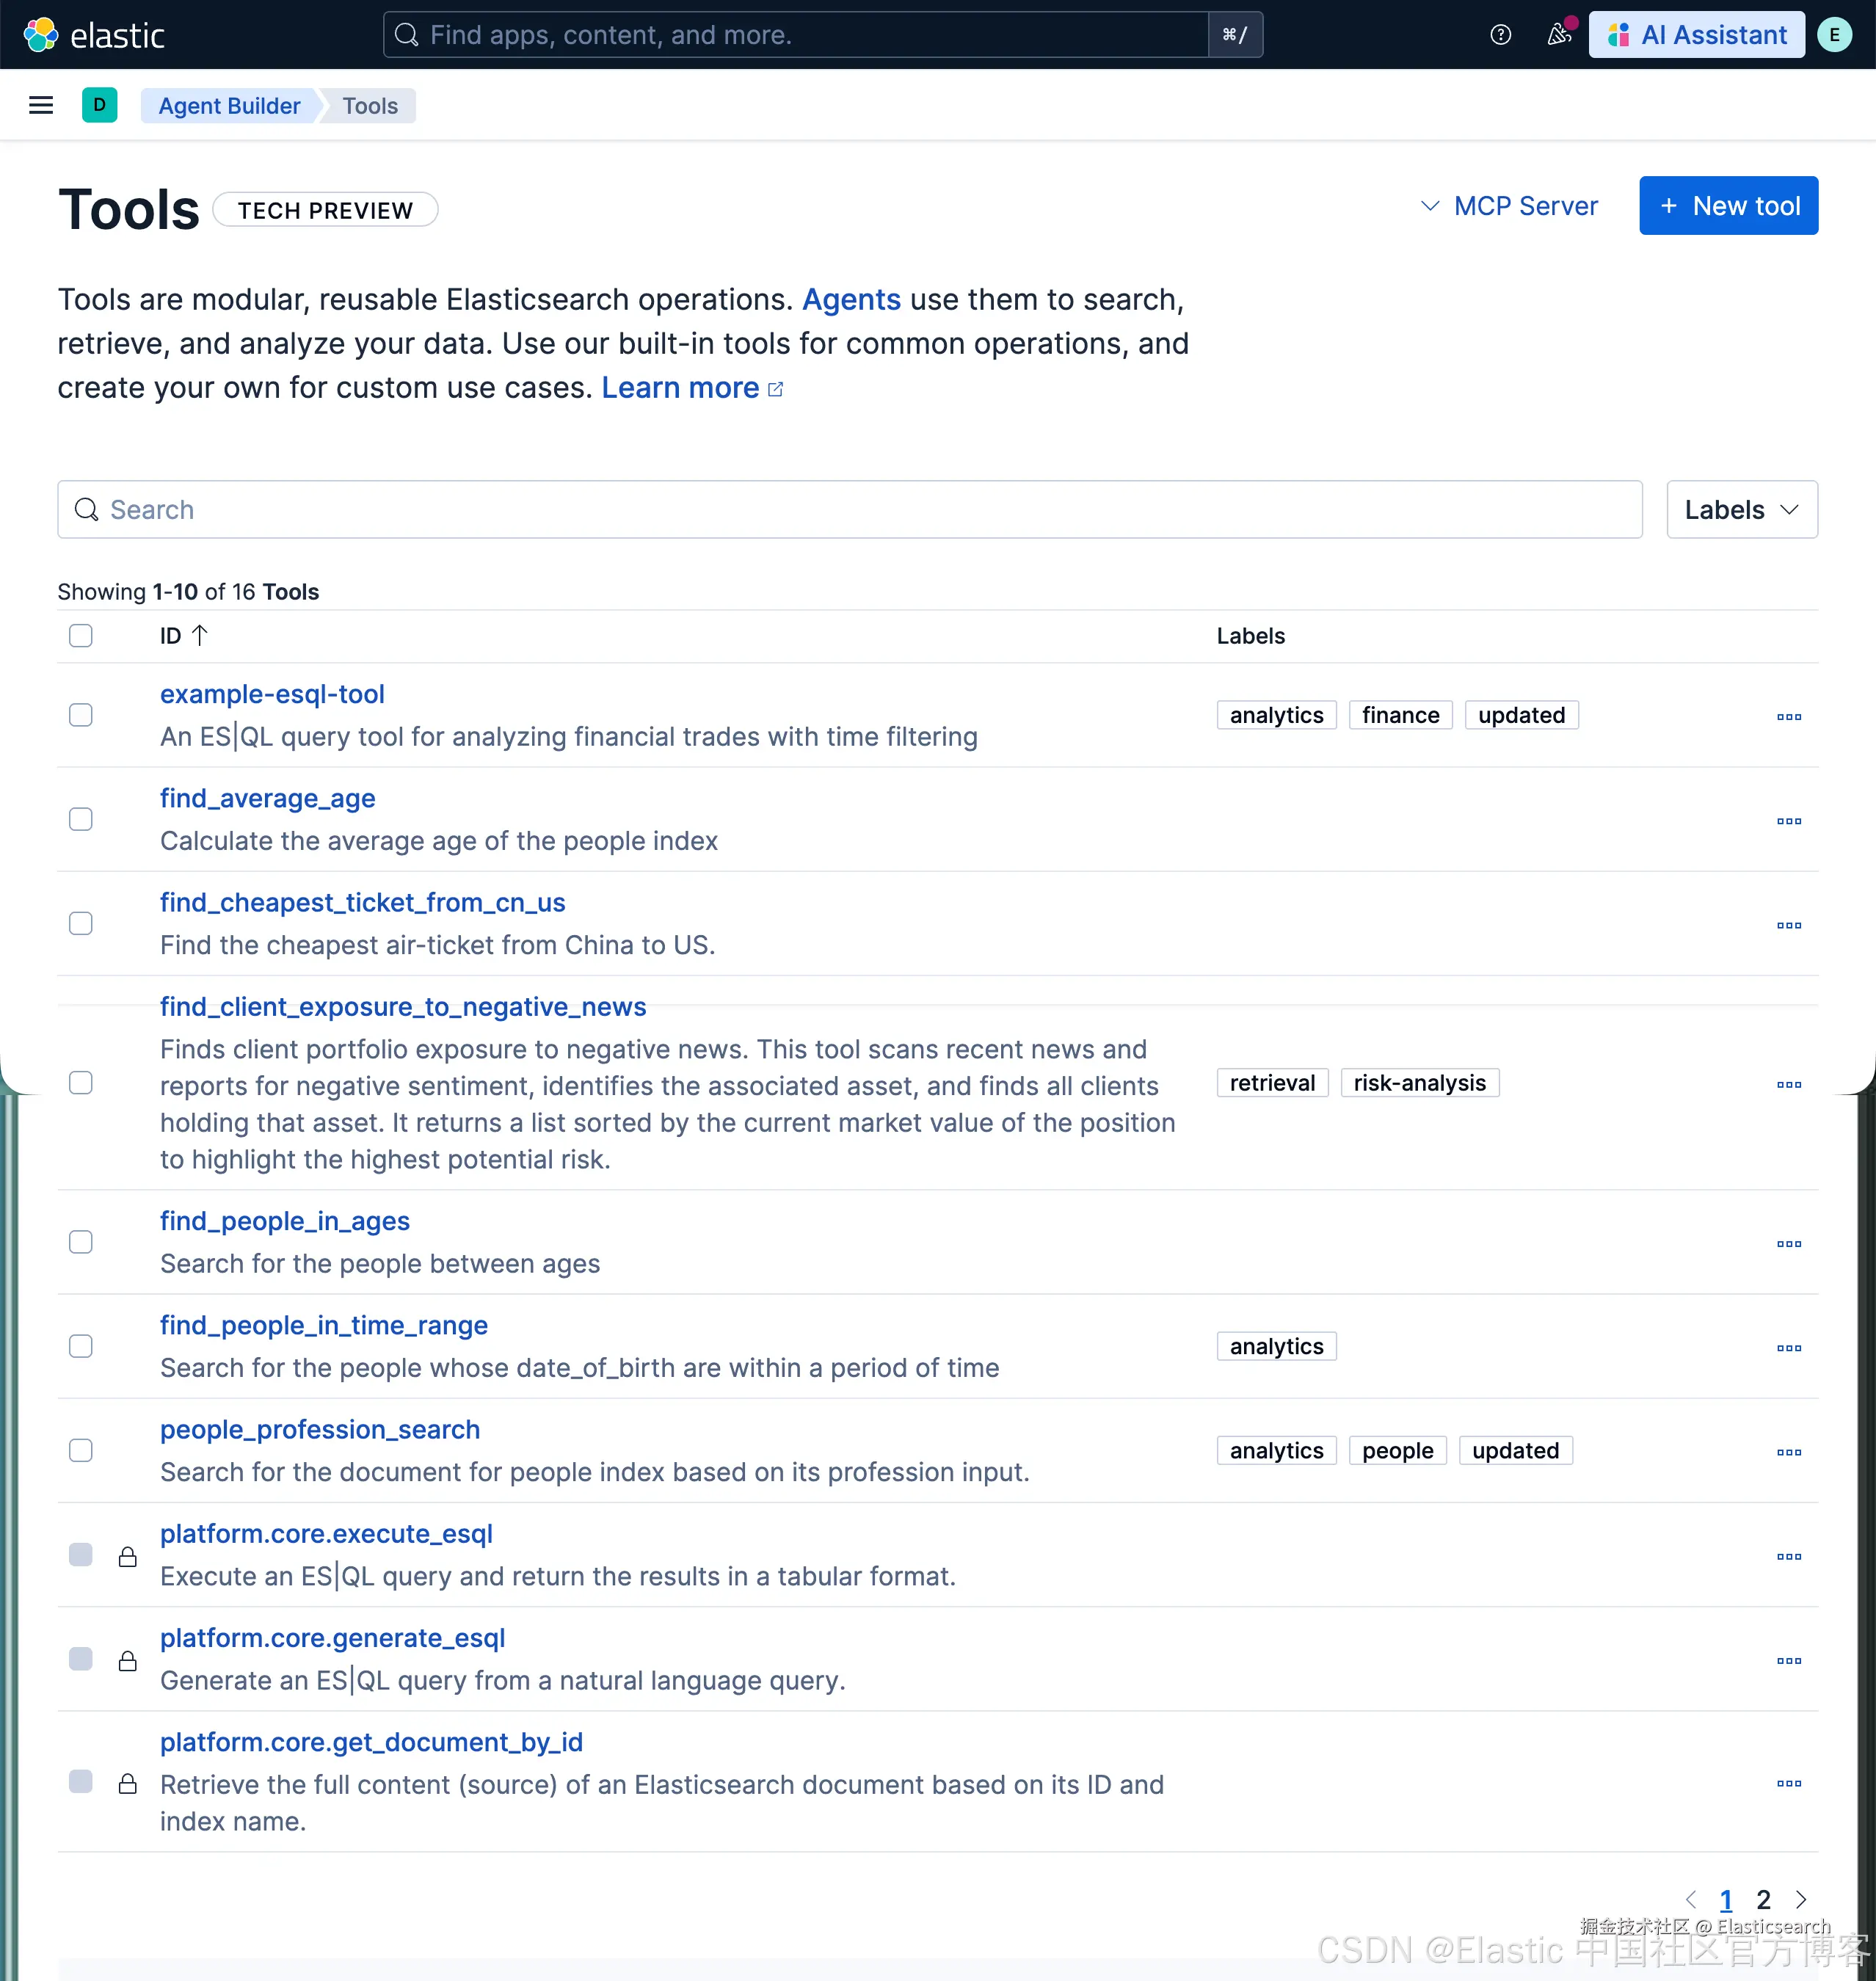
Task: Go to next page arrow
Action: point(1801,1899)
